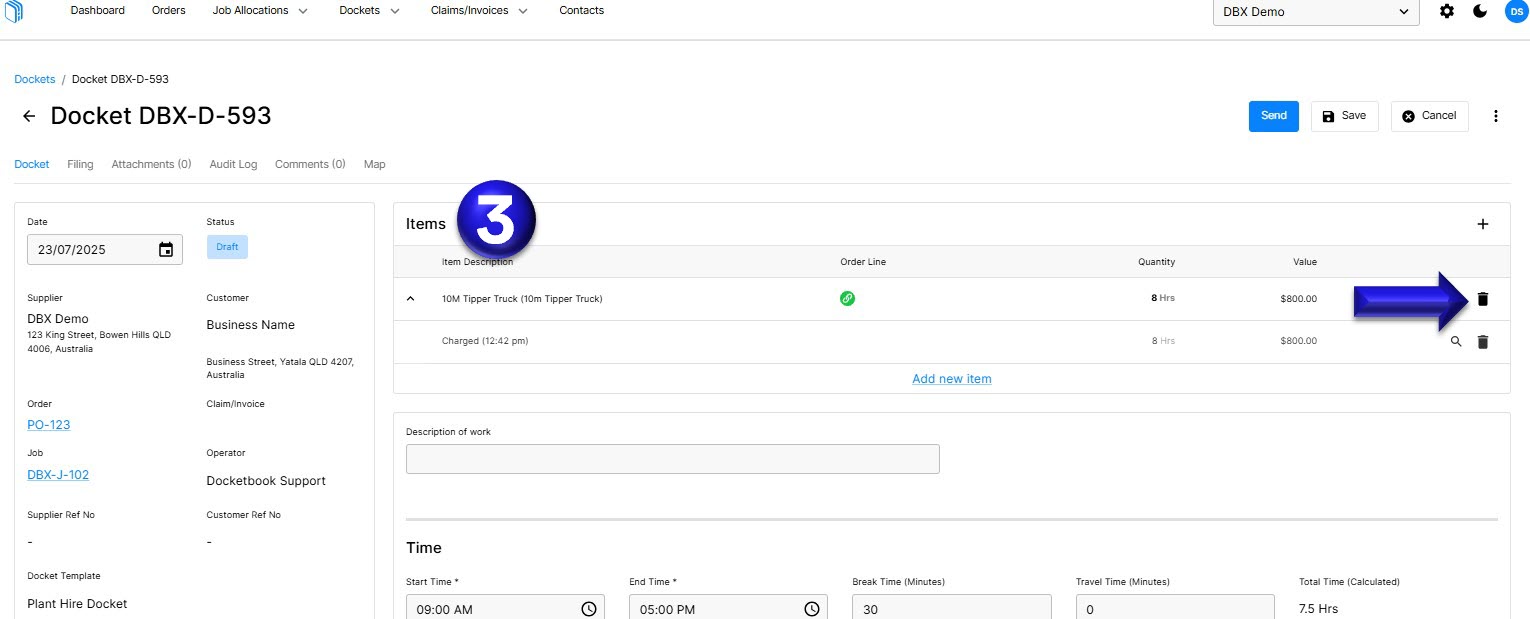Image resolution: width=1530 pixels, height=619 pixels.
Task: Open the PO-123 order link
Action: pyautogui.click(x=49, y=425)
